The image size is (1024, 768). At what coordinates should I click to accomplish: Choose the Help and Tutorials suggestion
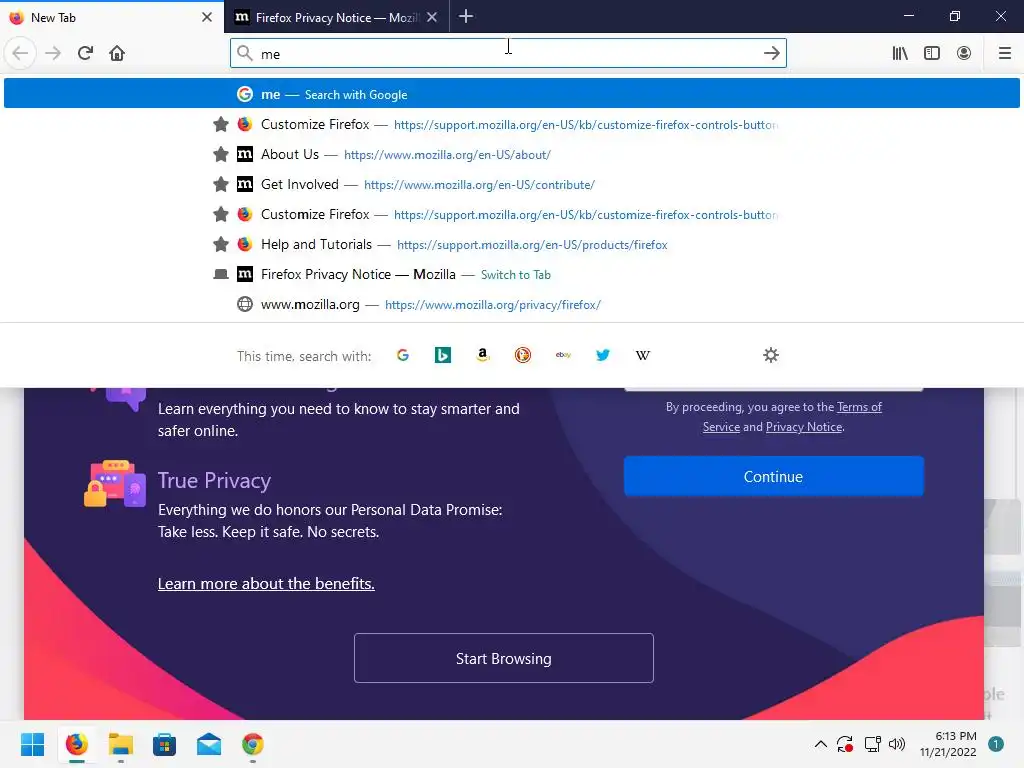511,244
